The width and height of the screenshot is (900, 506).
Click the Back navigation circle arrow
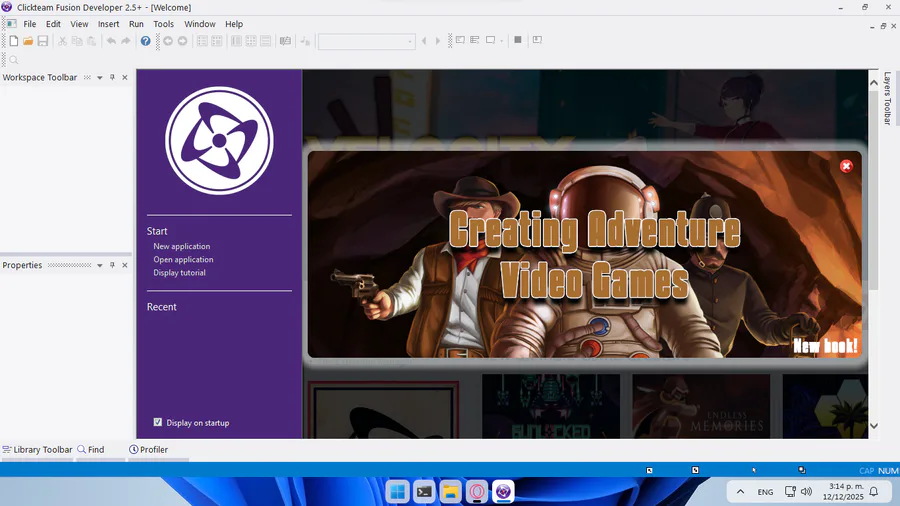[168, 41]
